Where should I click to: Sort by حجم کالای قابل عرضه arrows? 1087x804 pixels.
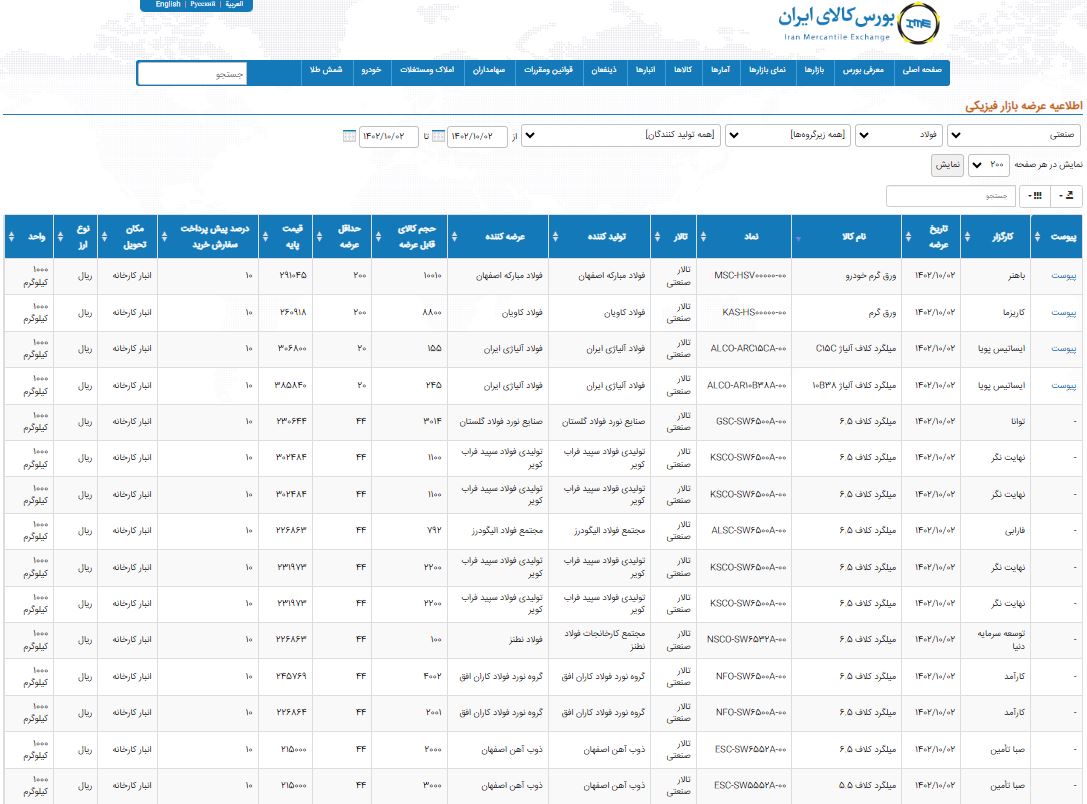click(x=378, y=236)
